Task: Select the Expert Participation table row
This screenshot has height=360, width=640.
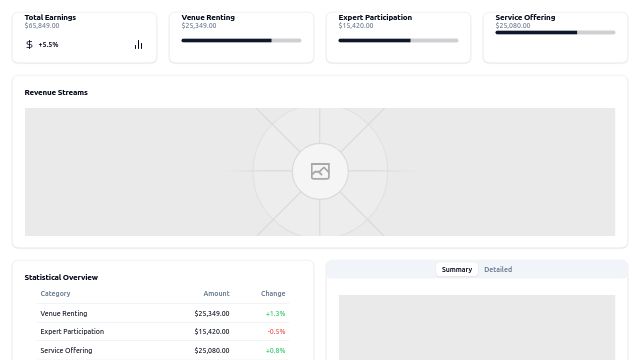Action: pos(163,331)
